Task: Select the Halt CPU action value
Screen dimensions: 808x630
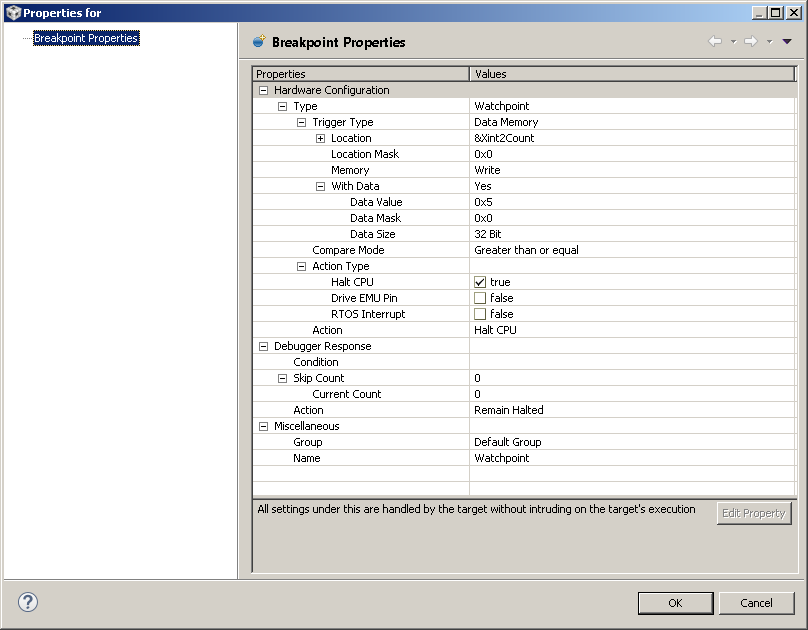Action: tap(495, 330)
